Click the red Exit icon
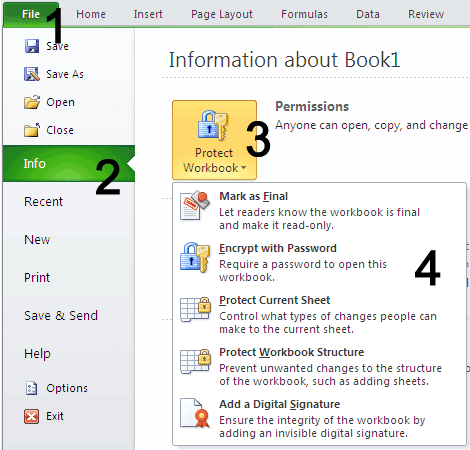The width and height of the screenshot is (470, 450). pyautogui.click(x=32, y=416)
